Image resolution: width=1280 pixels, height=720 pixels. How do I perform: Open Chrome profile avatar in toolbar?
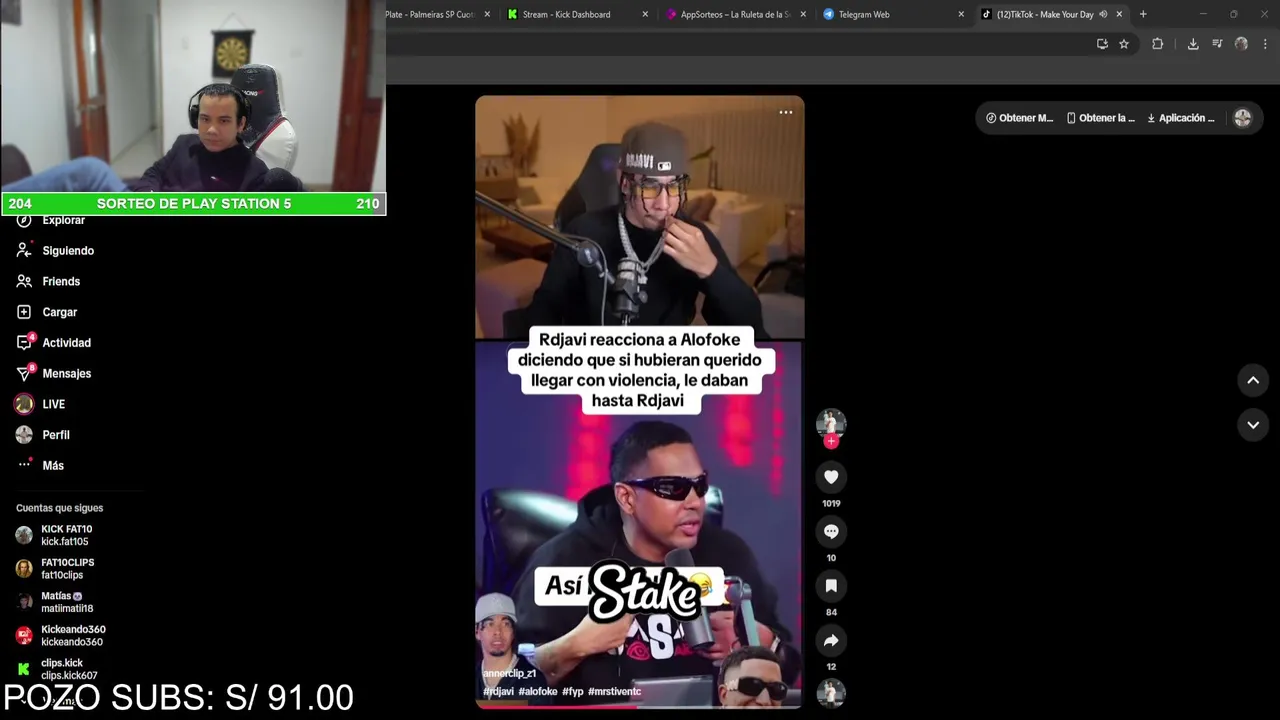coord(1241,44)
